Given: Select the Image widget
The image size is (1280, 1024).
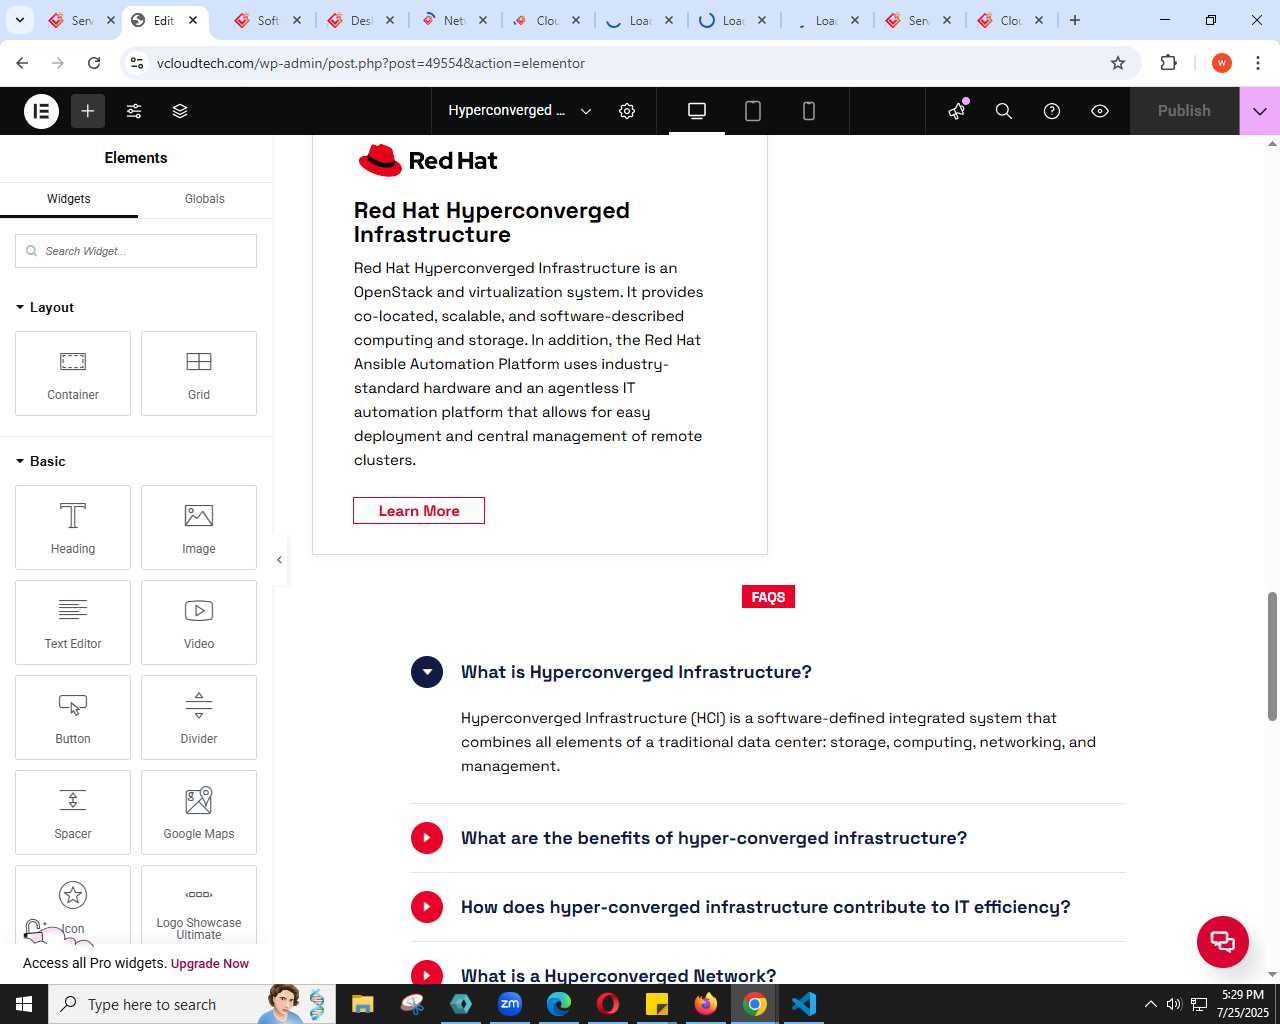Looking at the screenshot, I should click(199, 527).
